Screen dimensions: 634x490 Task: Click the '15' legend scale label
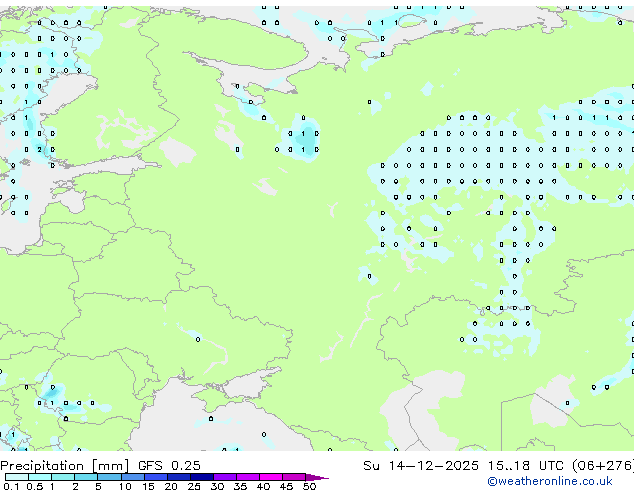148,486
